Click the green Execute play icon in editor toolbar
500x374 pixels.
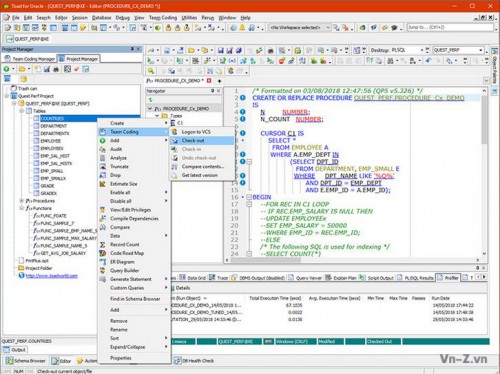click(x=150, y=61)
